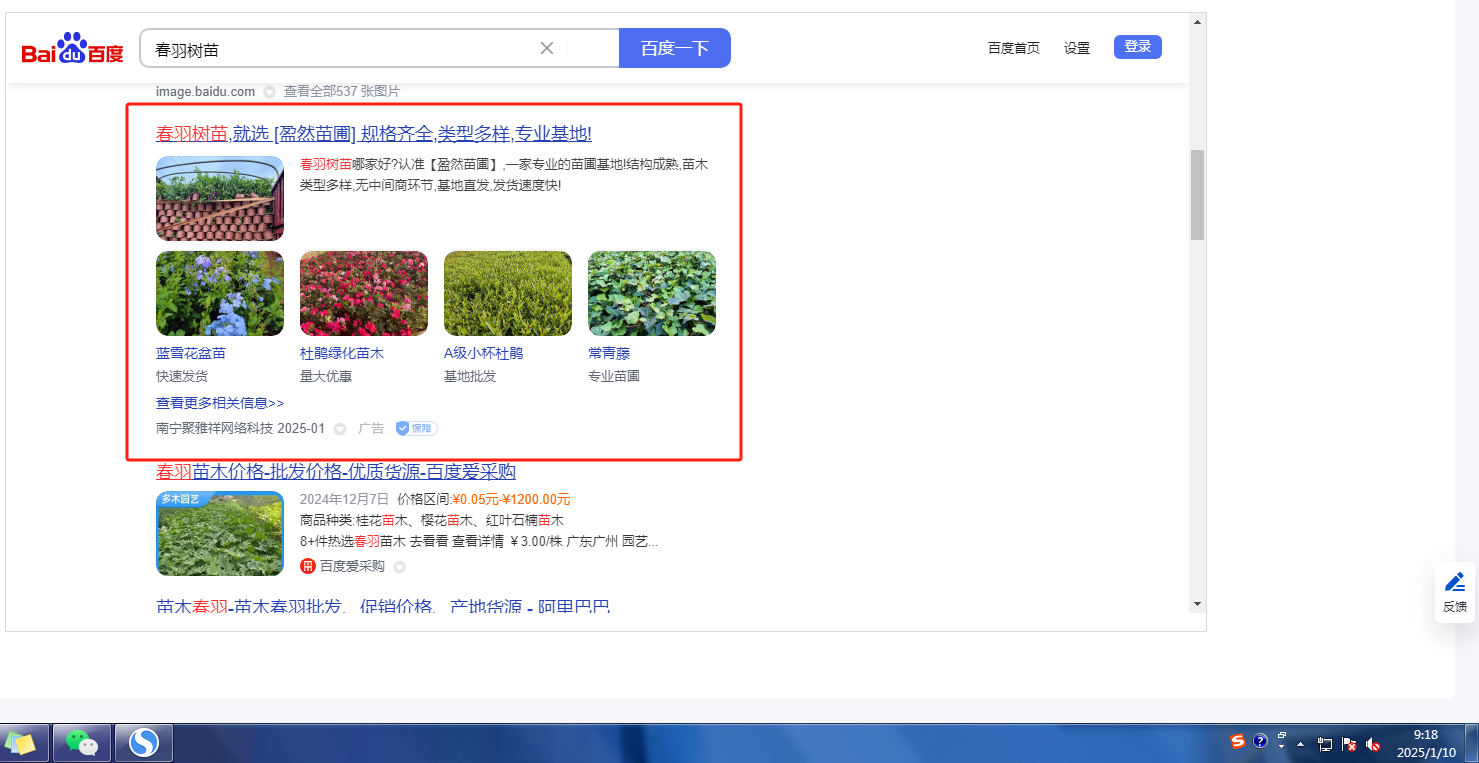Image resolution: width=1479 pixels, height=763 pixels.
Task: Open WeChat from the taskbar
Action: pyautogui.click(x=82, y=743)
